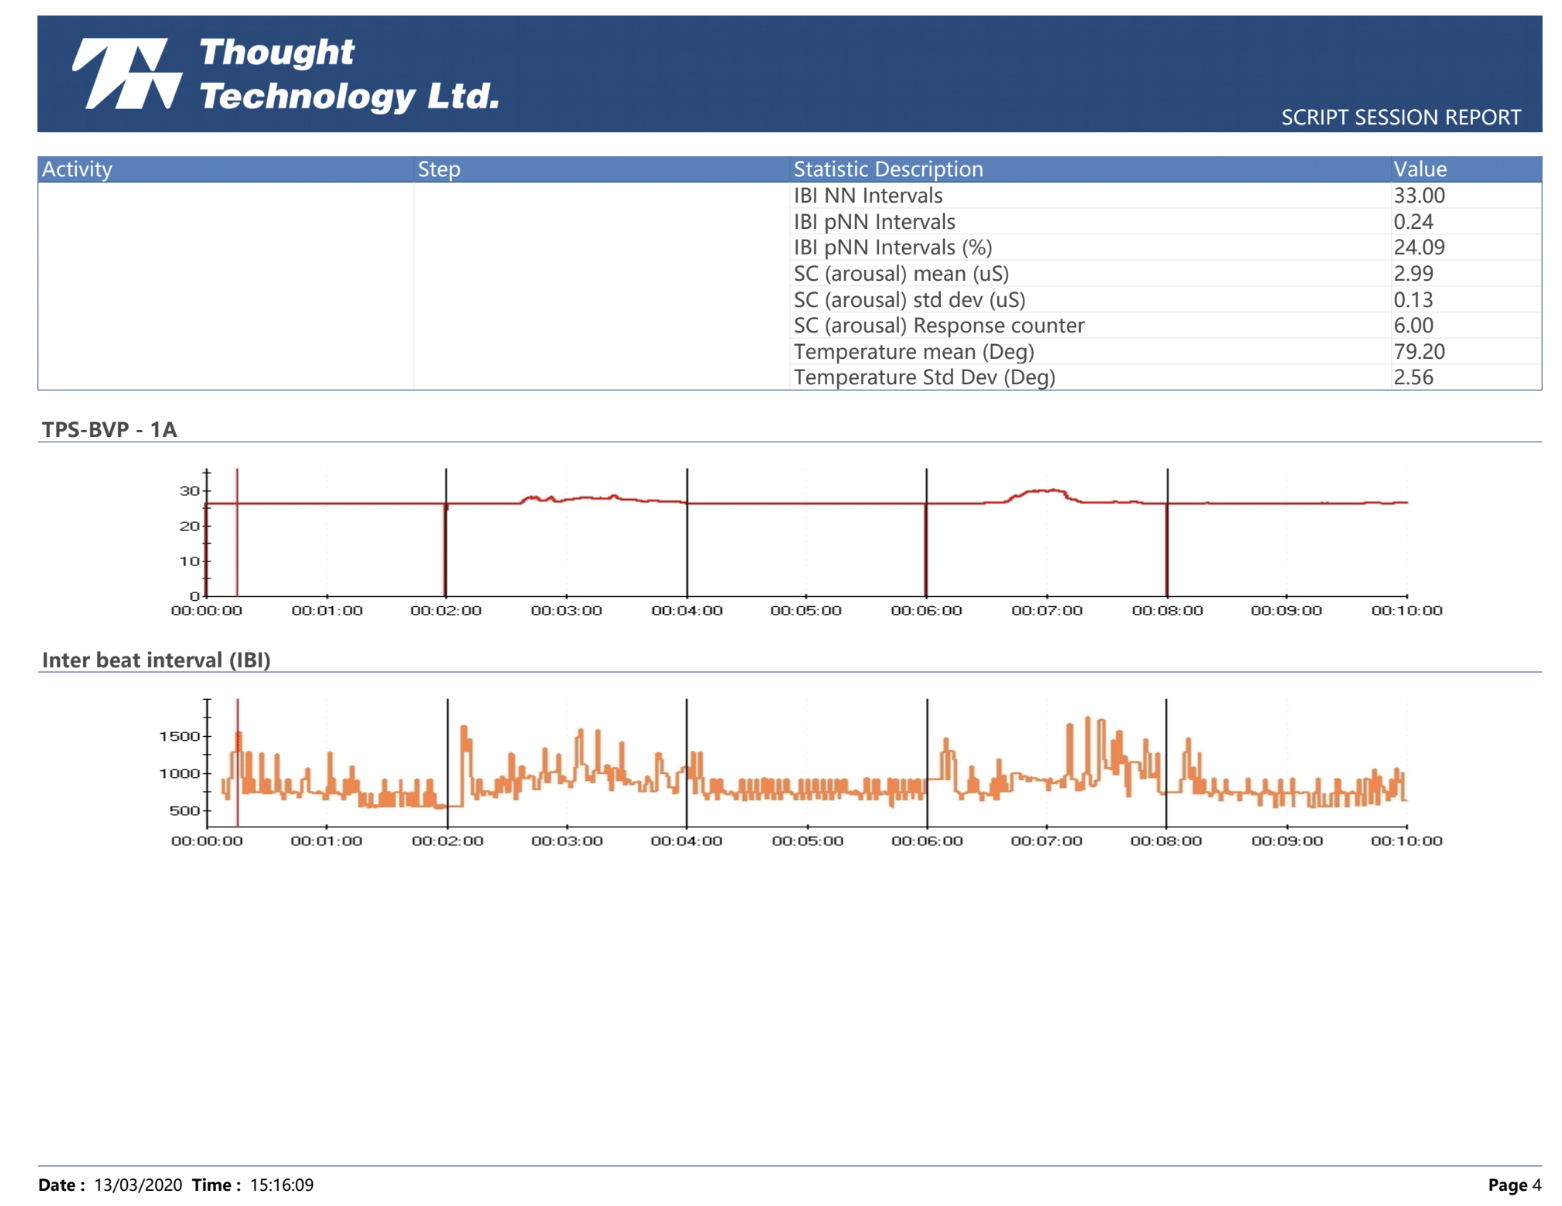Select the IBI NN Intervals row
Viewport: 1562px width, 1206px height.
coord(868,196)
